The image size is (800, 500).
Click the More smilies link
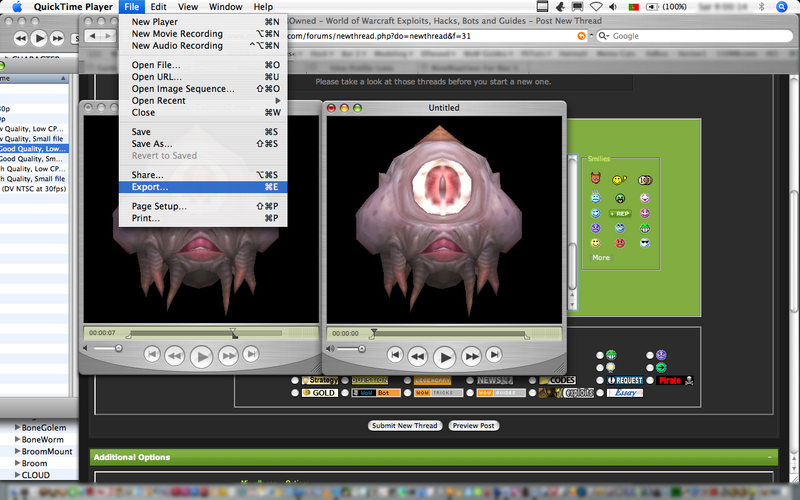point(601,258)
